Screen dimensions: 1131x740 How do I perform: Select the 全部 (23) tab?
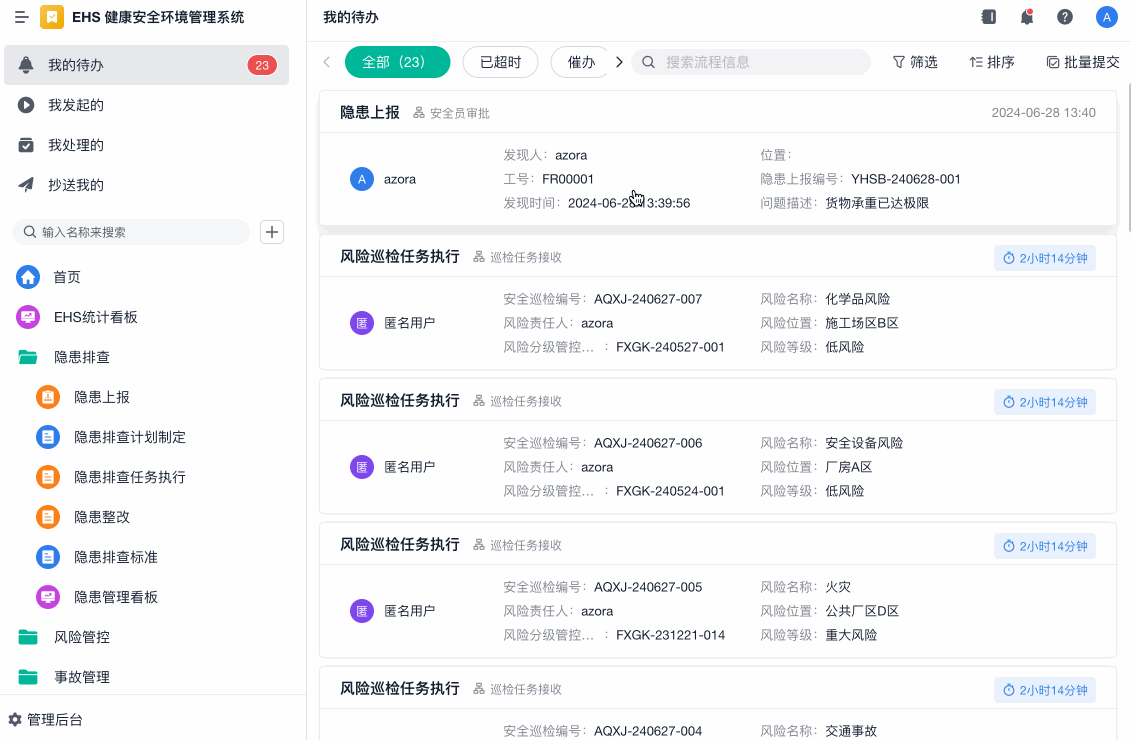point(397,62)
